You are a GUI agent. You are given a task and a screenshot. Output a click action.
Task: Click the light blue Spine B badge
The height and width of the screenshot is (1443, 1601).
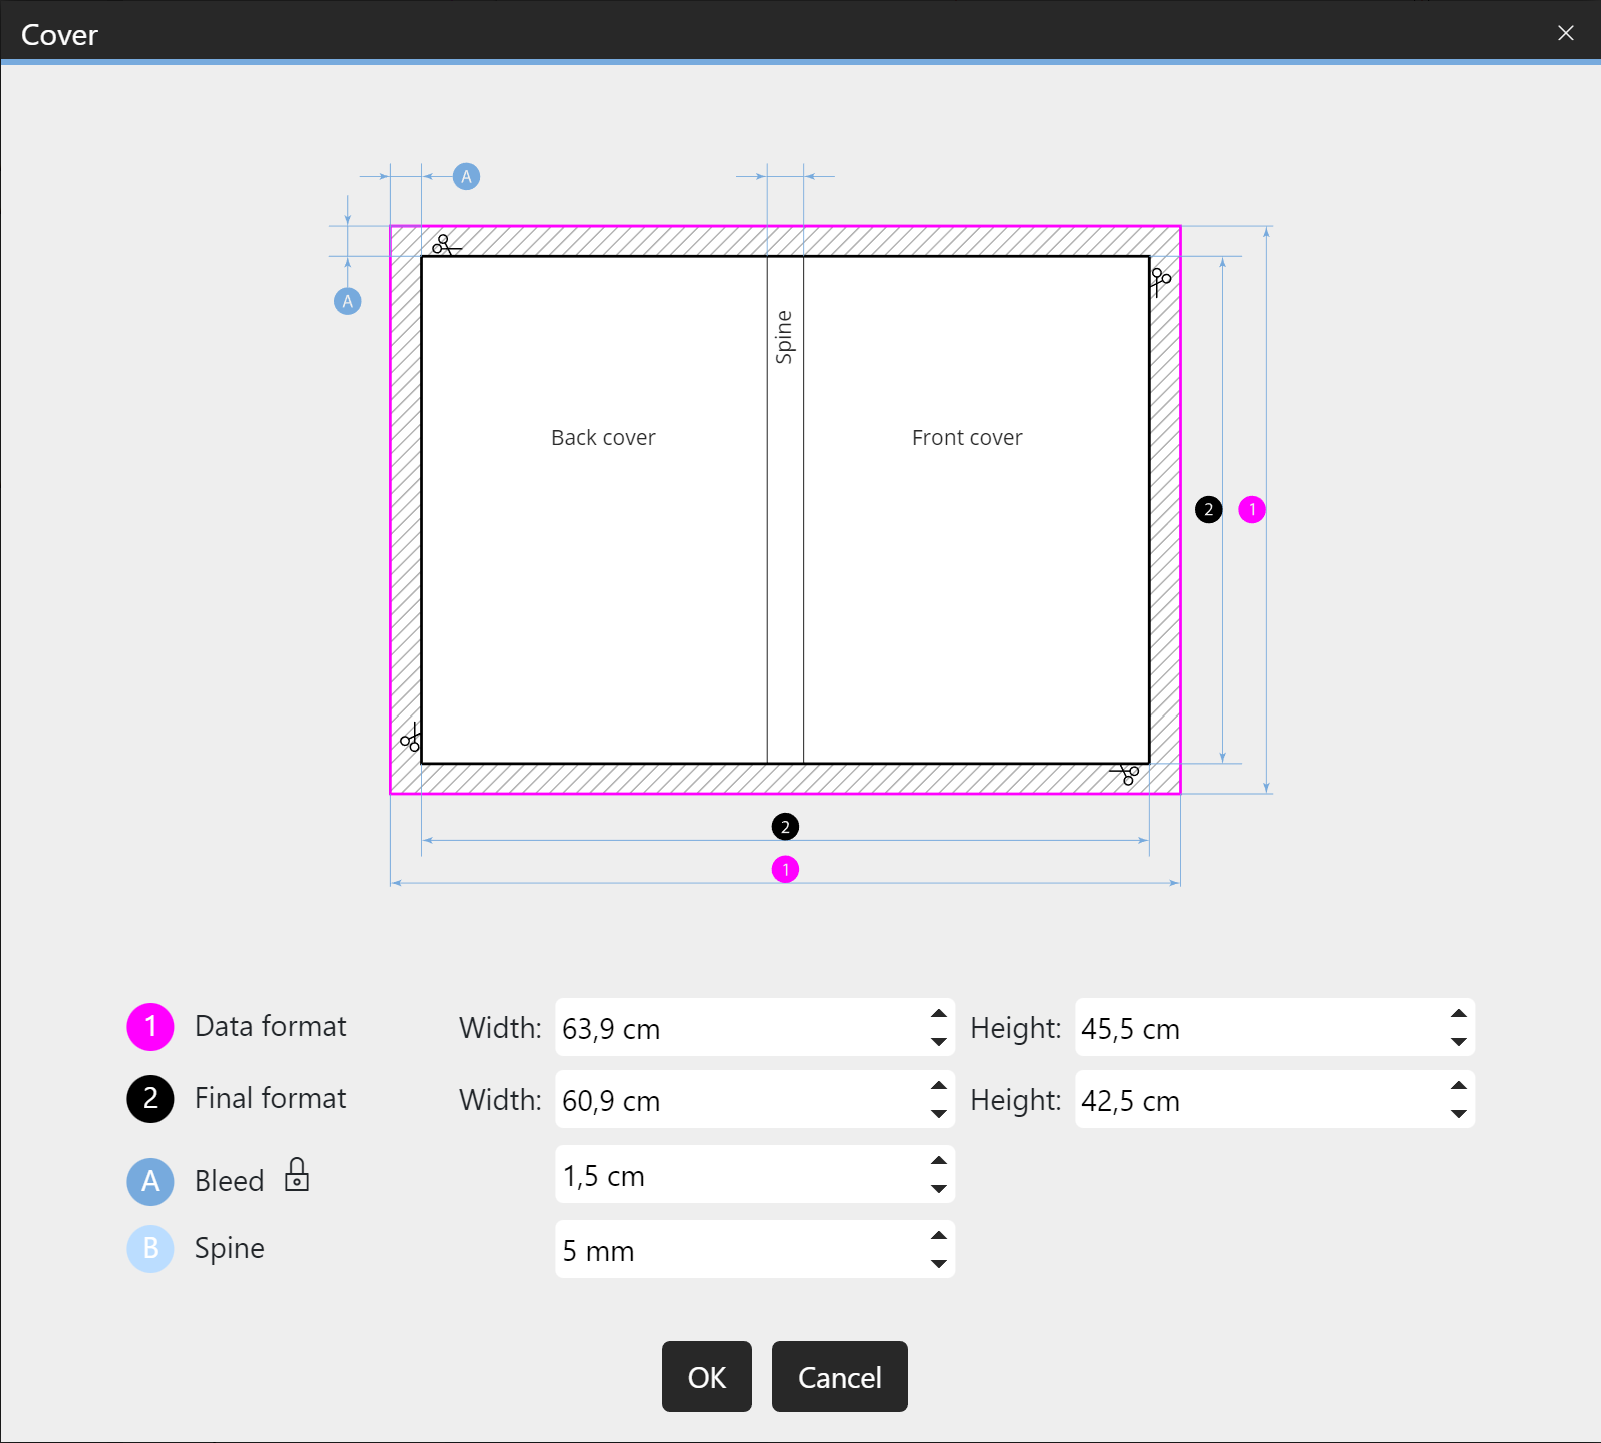[150, 1249]
